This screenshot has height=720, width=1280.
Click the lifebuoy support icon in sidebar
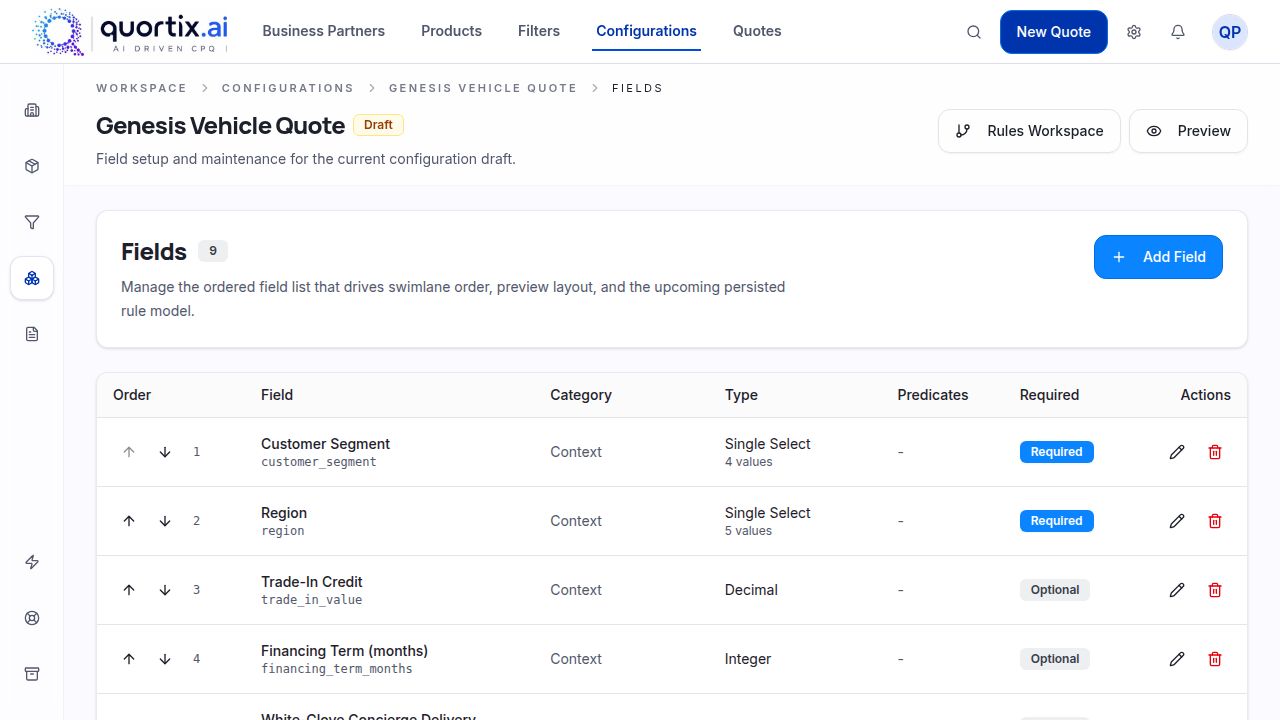[x=32, y=618]
